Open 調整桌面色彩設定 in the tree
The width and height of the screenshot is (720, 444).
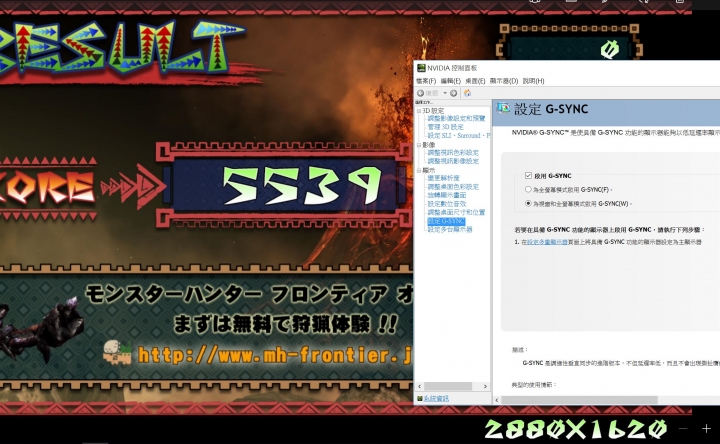[x=453, y=187]
